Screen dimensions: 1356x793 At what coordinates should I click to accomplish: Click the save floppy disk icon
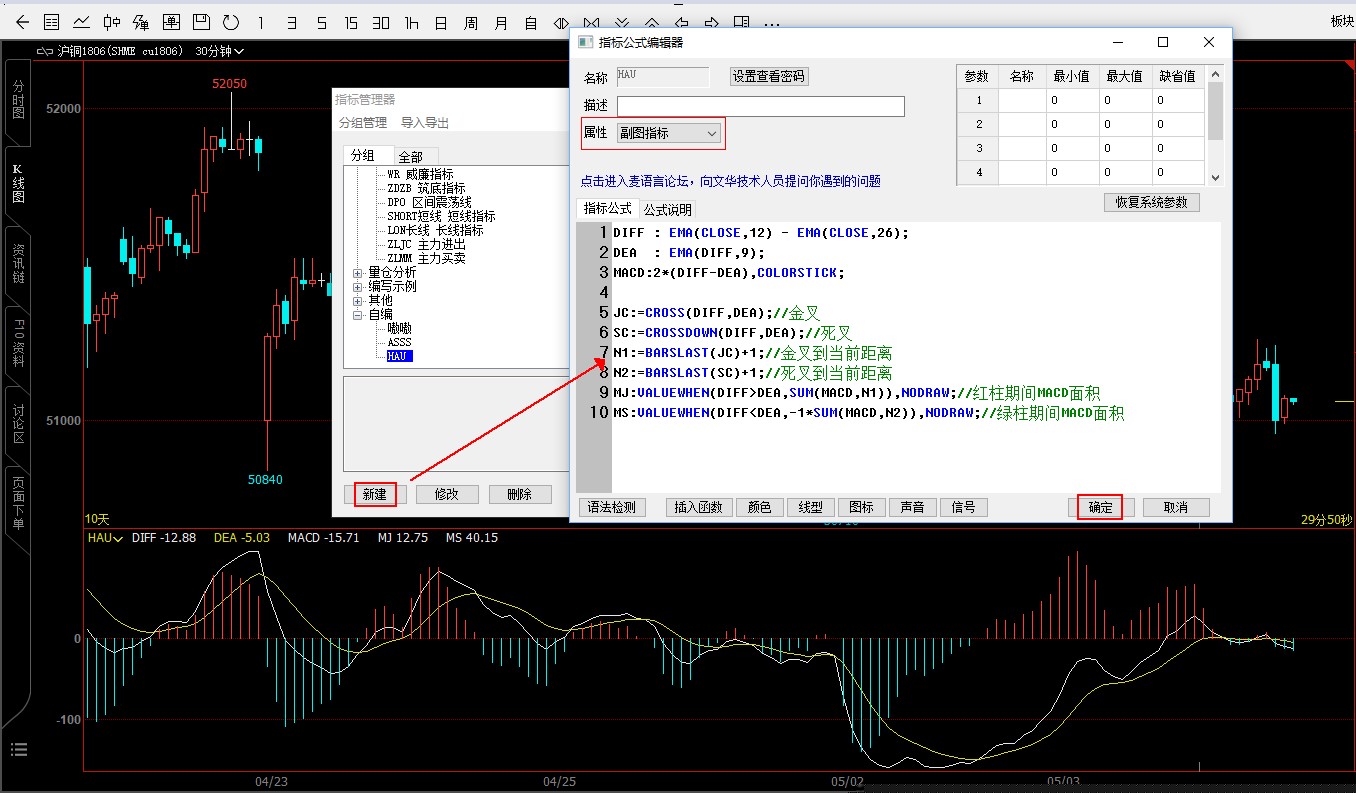(201, 22)
